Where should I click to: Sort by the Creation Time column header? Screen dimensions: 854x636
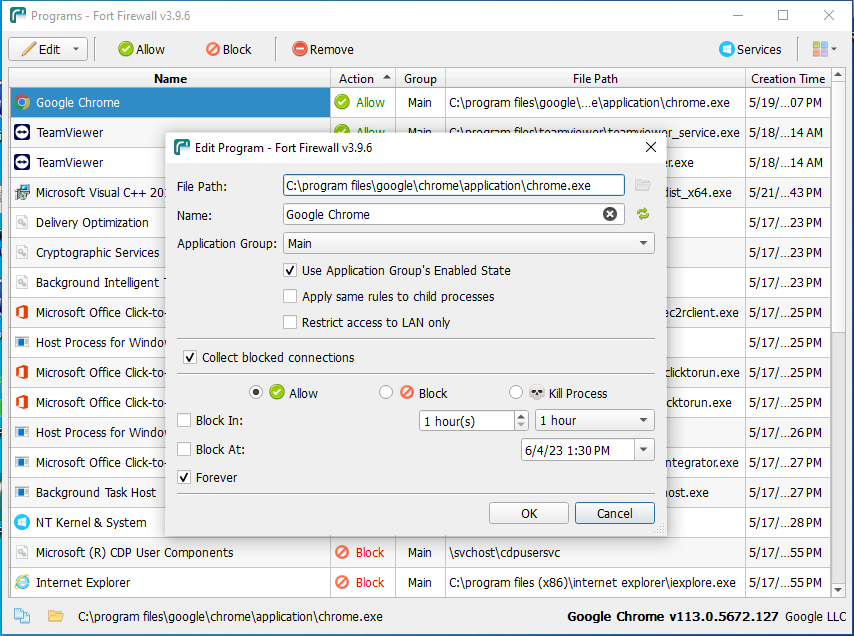[787, 78]
